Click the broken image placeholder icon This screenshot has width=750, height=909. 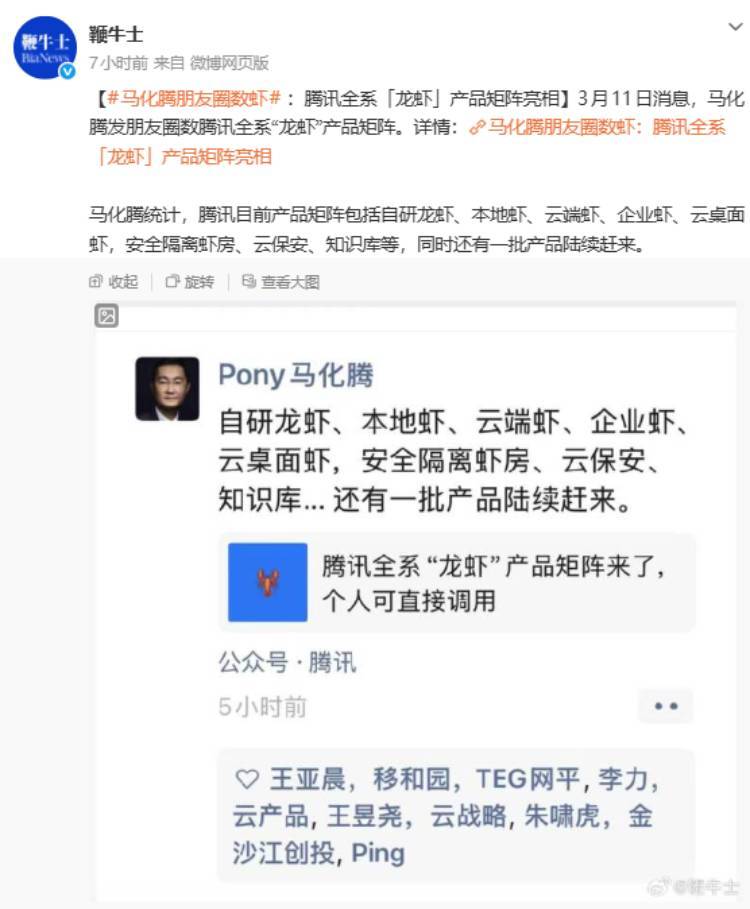click(107, 315)
